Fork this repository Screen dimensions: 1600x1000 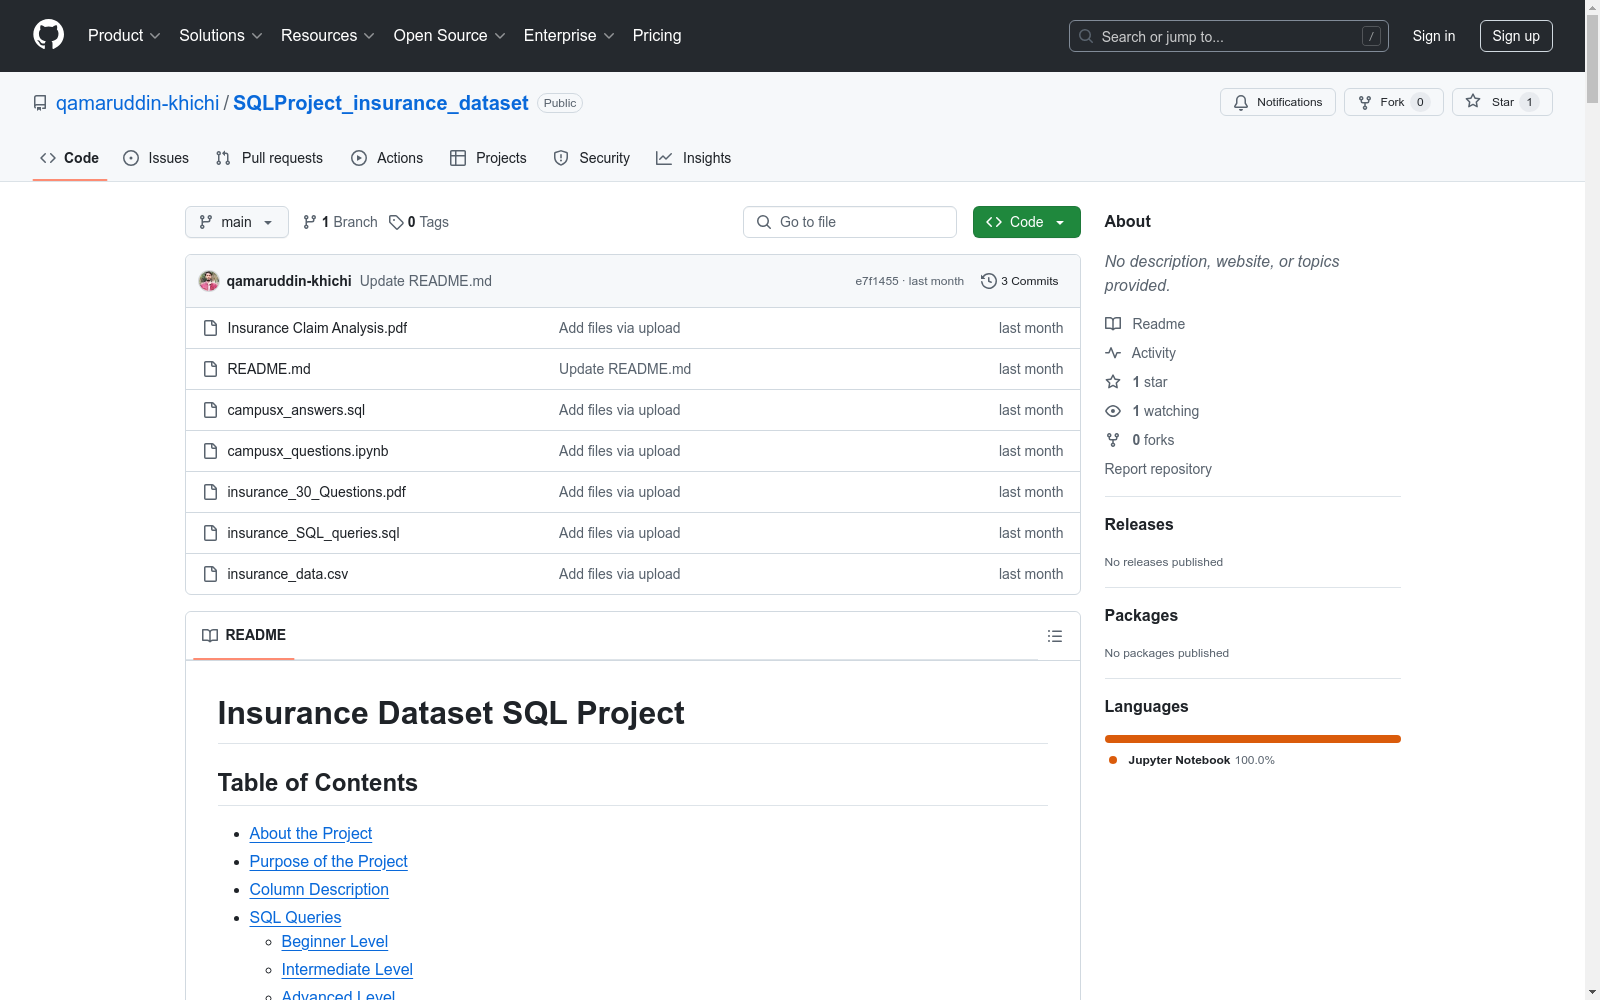(x=1393, y=102)
